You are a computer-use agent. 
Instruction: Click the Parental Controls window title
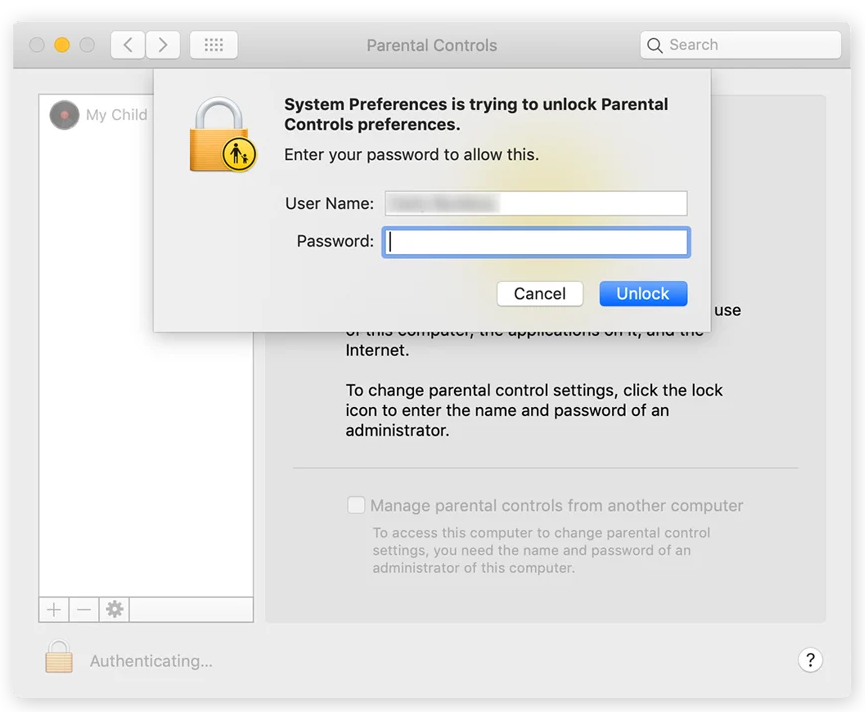(432, 46)
